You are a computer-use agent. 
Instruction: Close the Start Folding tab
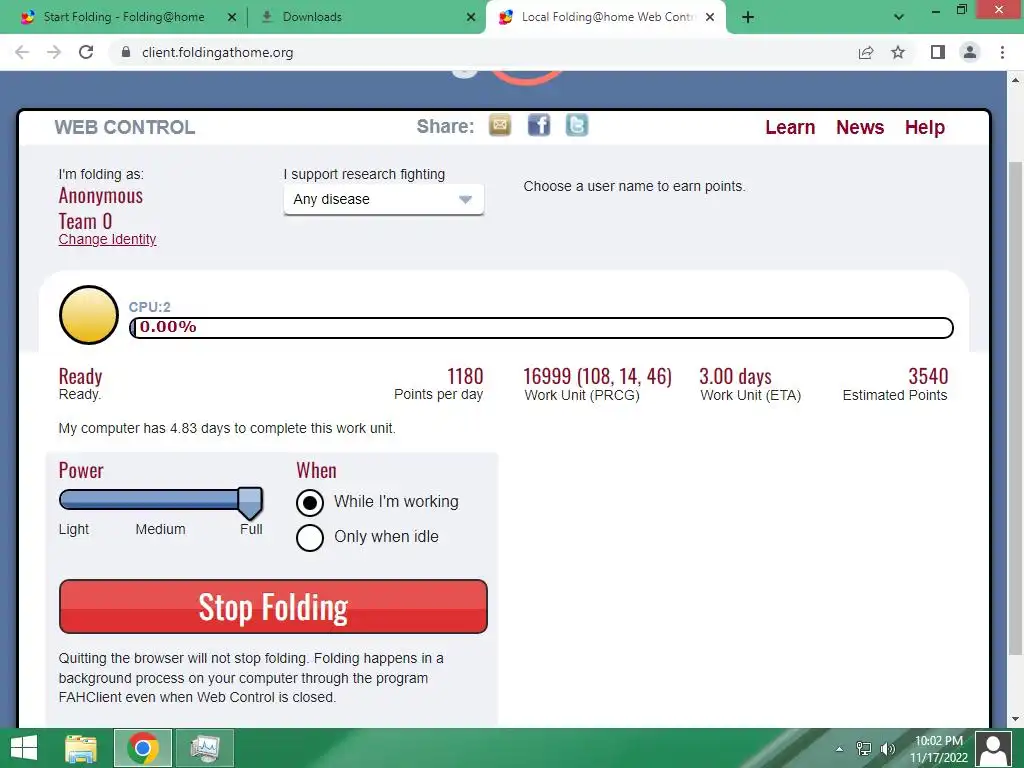click(x=231, y=17)
